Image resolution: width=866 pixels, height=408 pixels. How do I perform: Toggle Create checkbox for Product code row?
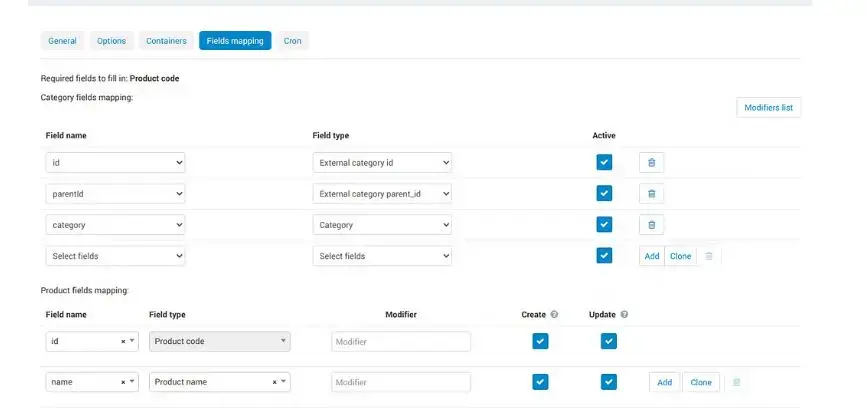point(540,341)
